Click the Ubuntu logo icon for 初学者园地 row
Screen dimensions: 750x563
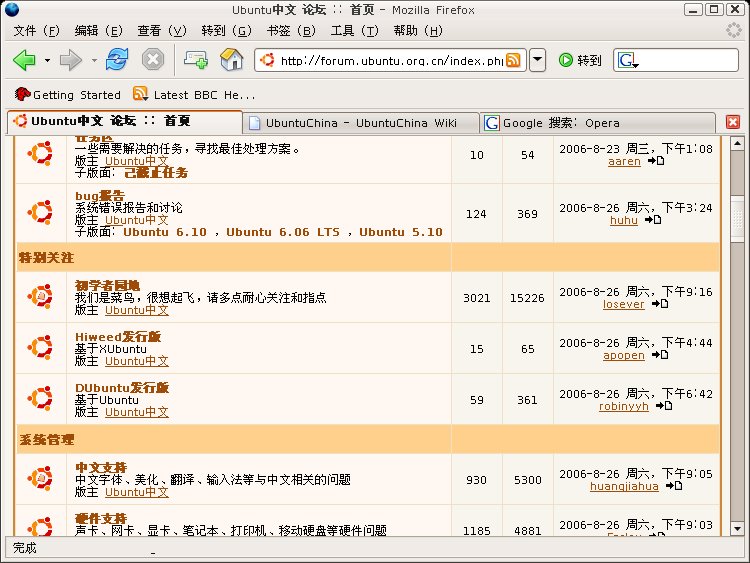(x=41, y=297)
